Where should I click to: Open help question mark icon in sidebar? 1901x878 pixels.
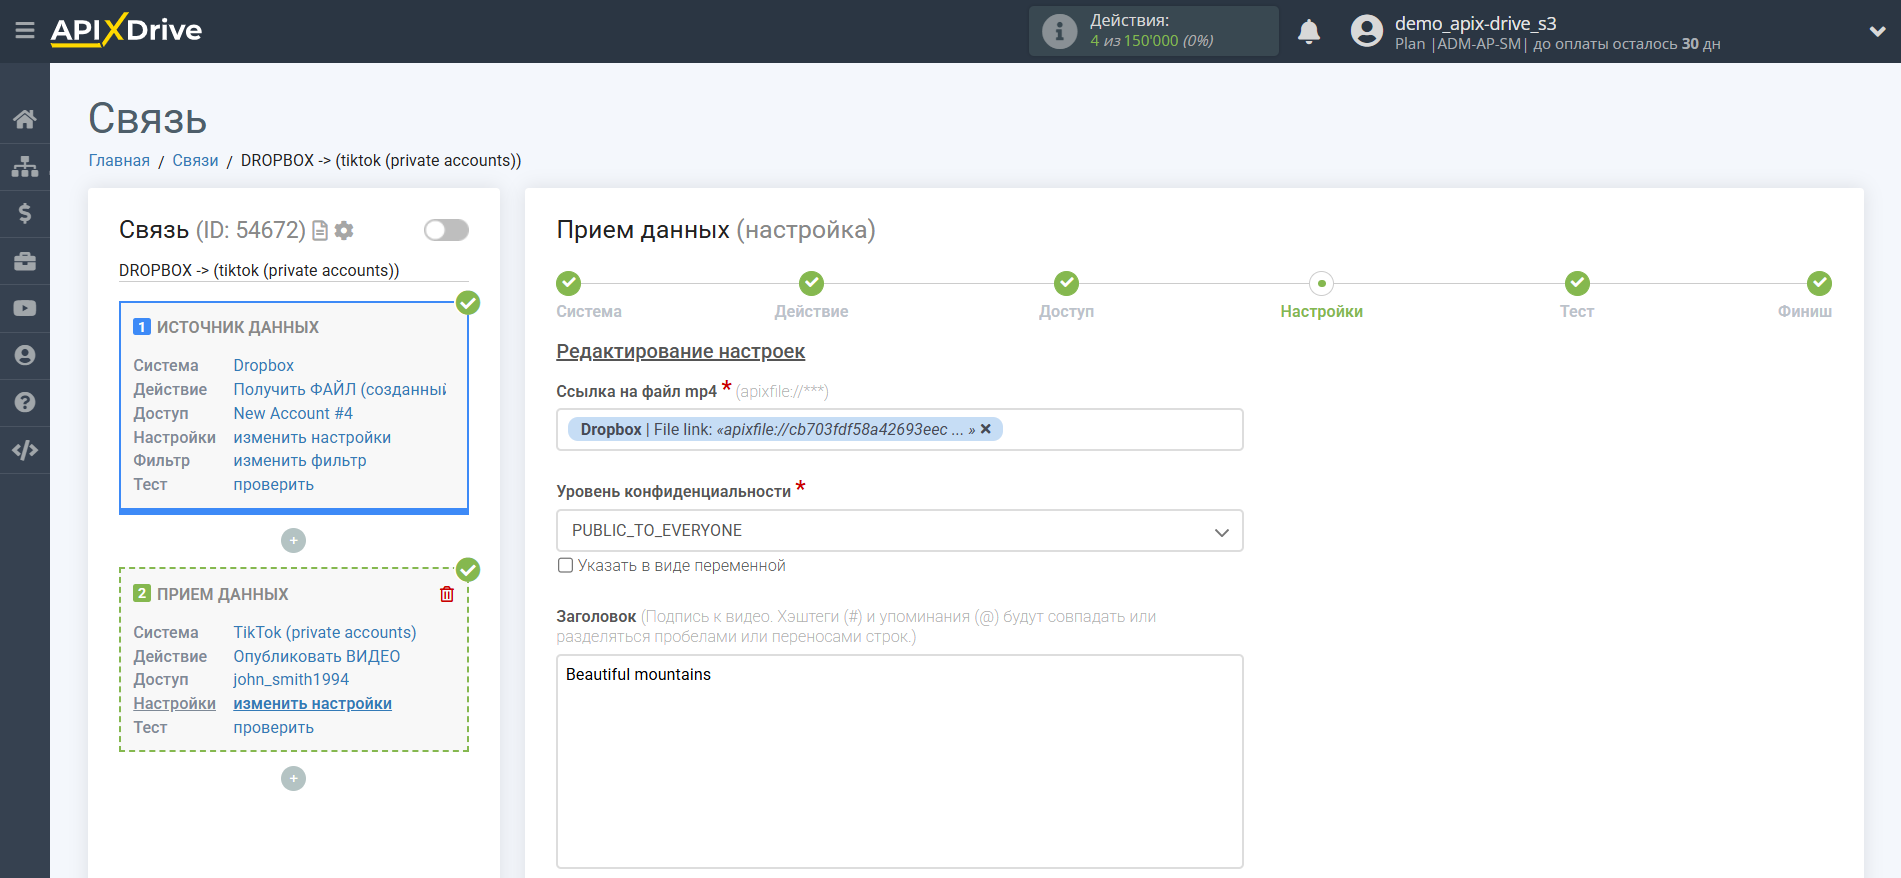pos(25,402)
